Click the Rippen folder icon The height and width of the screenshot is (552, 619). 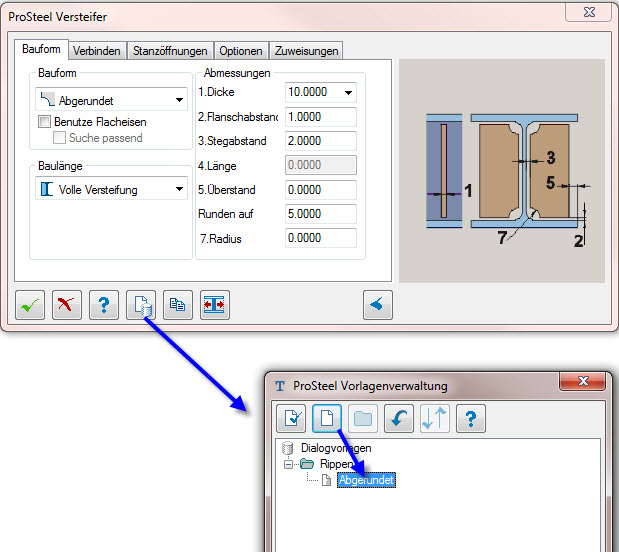tap(307, 464)
